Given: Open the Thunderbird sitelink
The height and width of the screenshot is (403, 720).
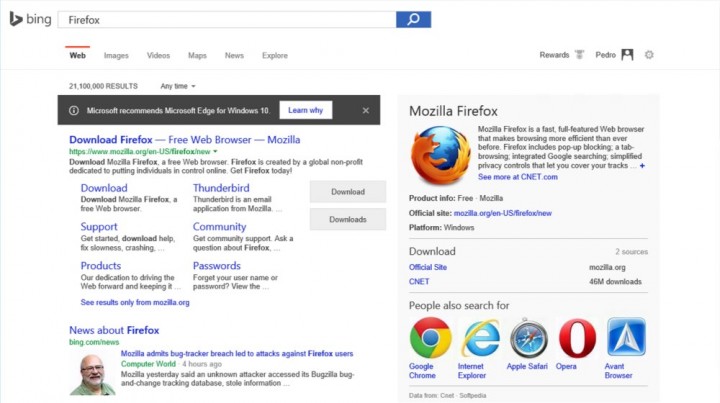Looking at the screenshot, I should click(x=221, y=188).
